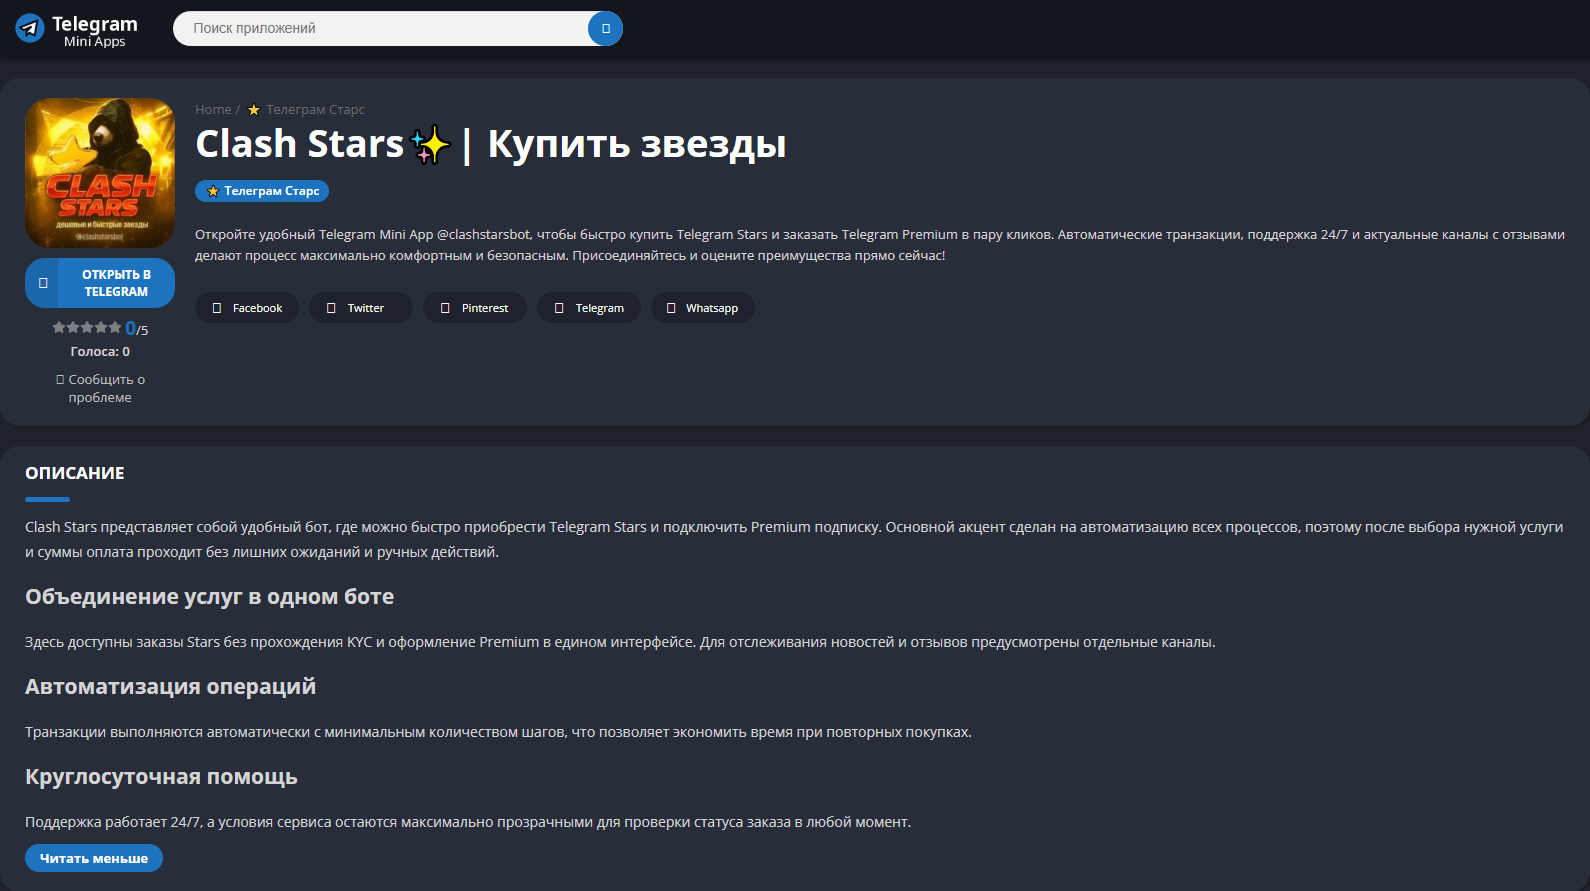This screenshot has width=1590, height=891.
Task: Click the Открыть в Telegram button
Action: pos(100,283)
